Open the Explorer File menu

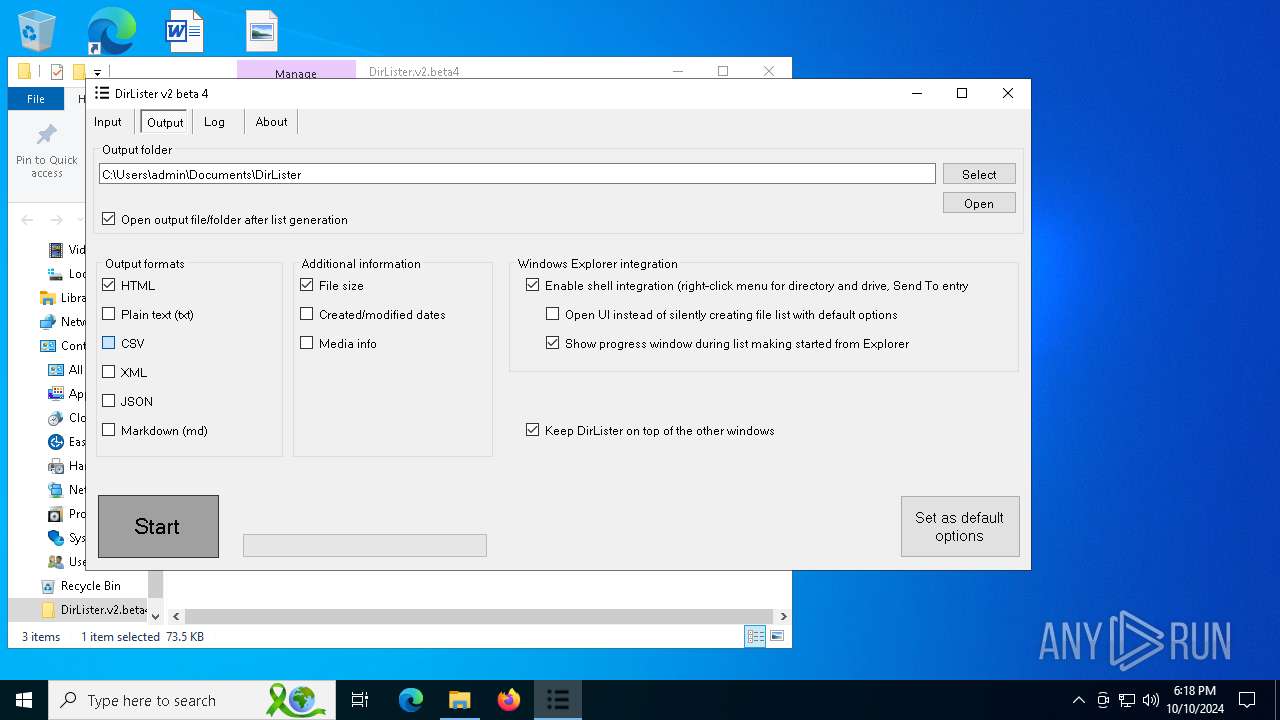coord(36,99)
